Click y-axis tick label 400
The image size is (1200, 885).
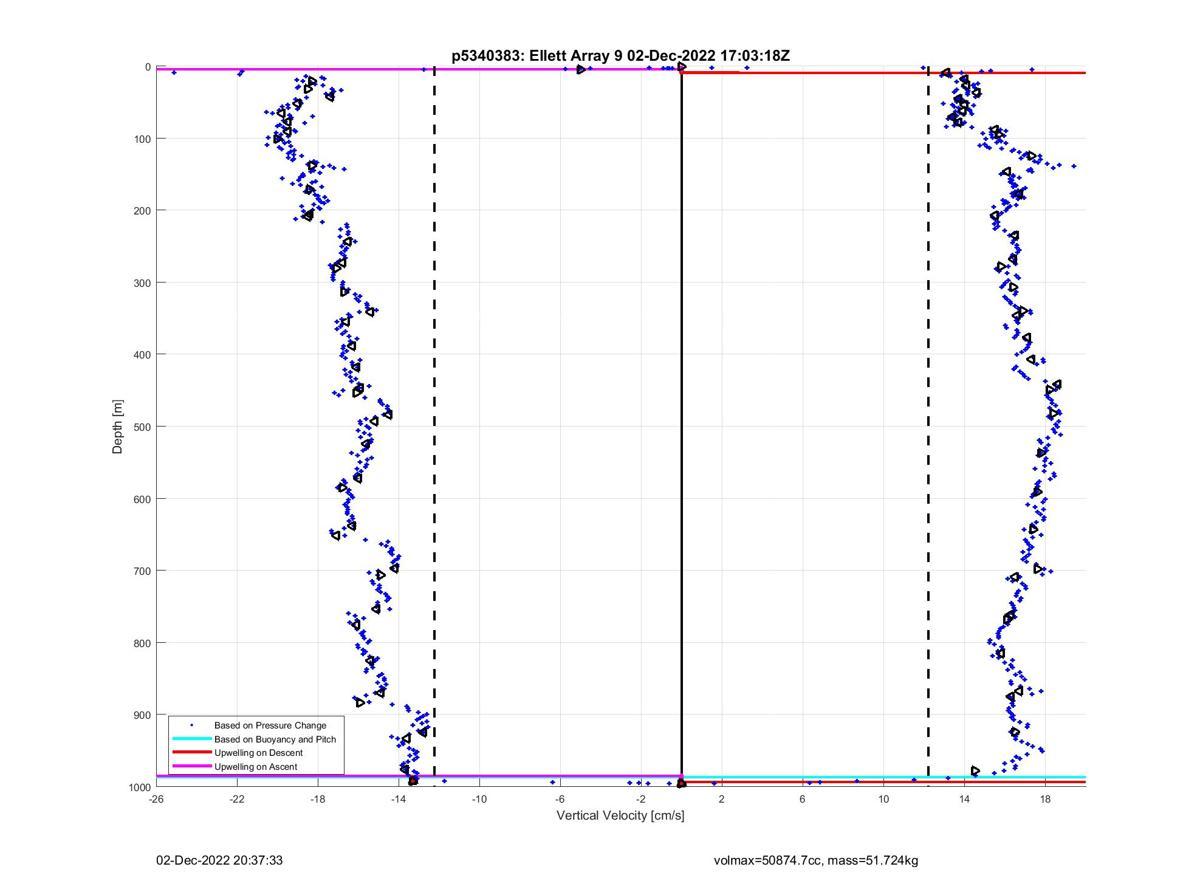click(x=142, y=355)
